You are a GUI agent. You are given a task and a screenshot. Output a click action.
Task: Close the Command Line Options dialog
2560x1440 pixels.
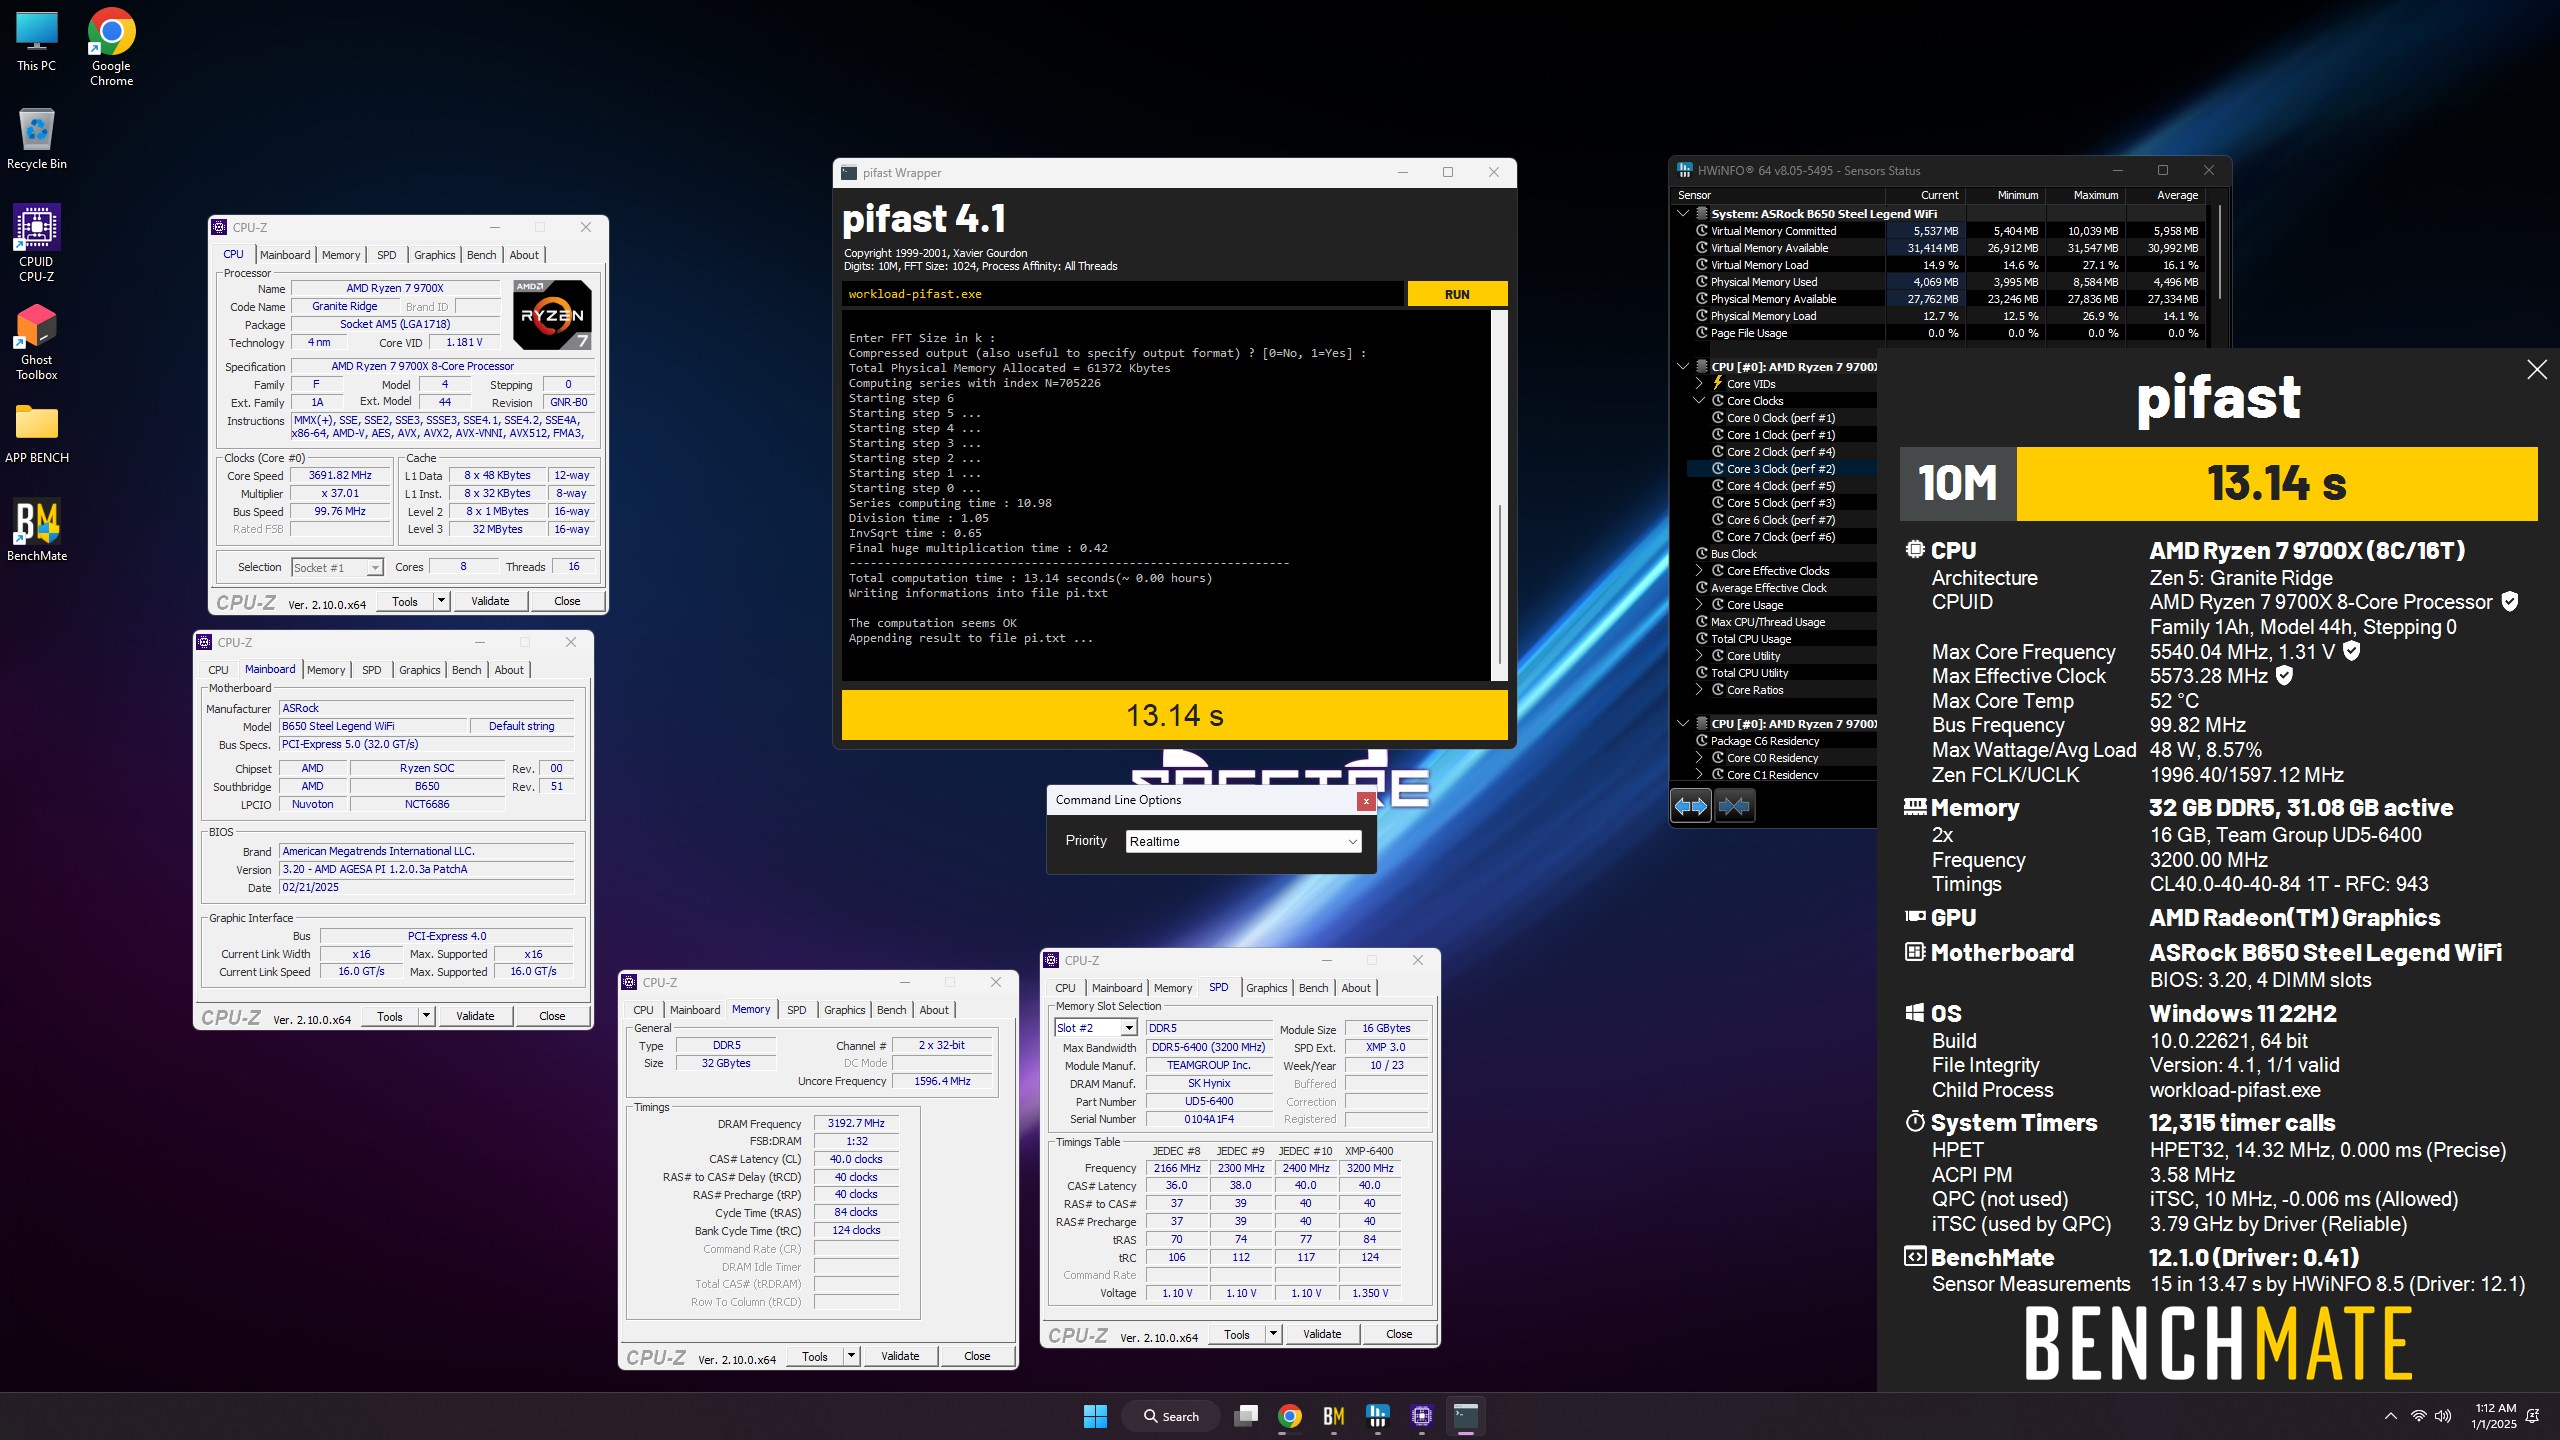1366,801
